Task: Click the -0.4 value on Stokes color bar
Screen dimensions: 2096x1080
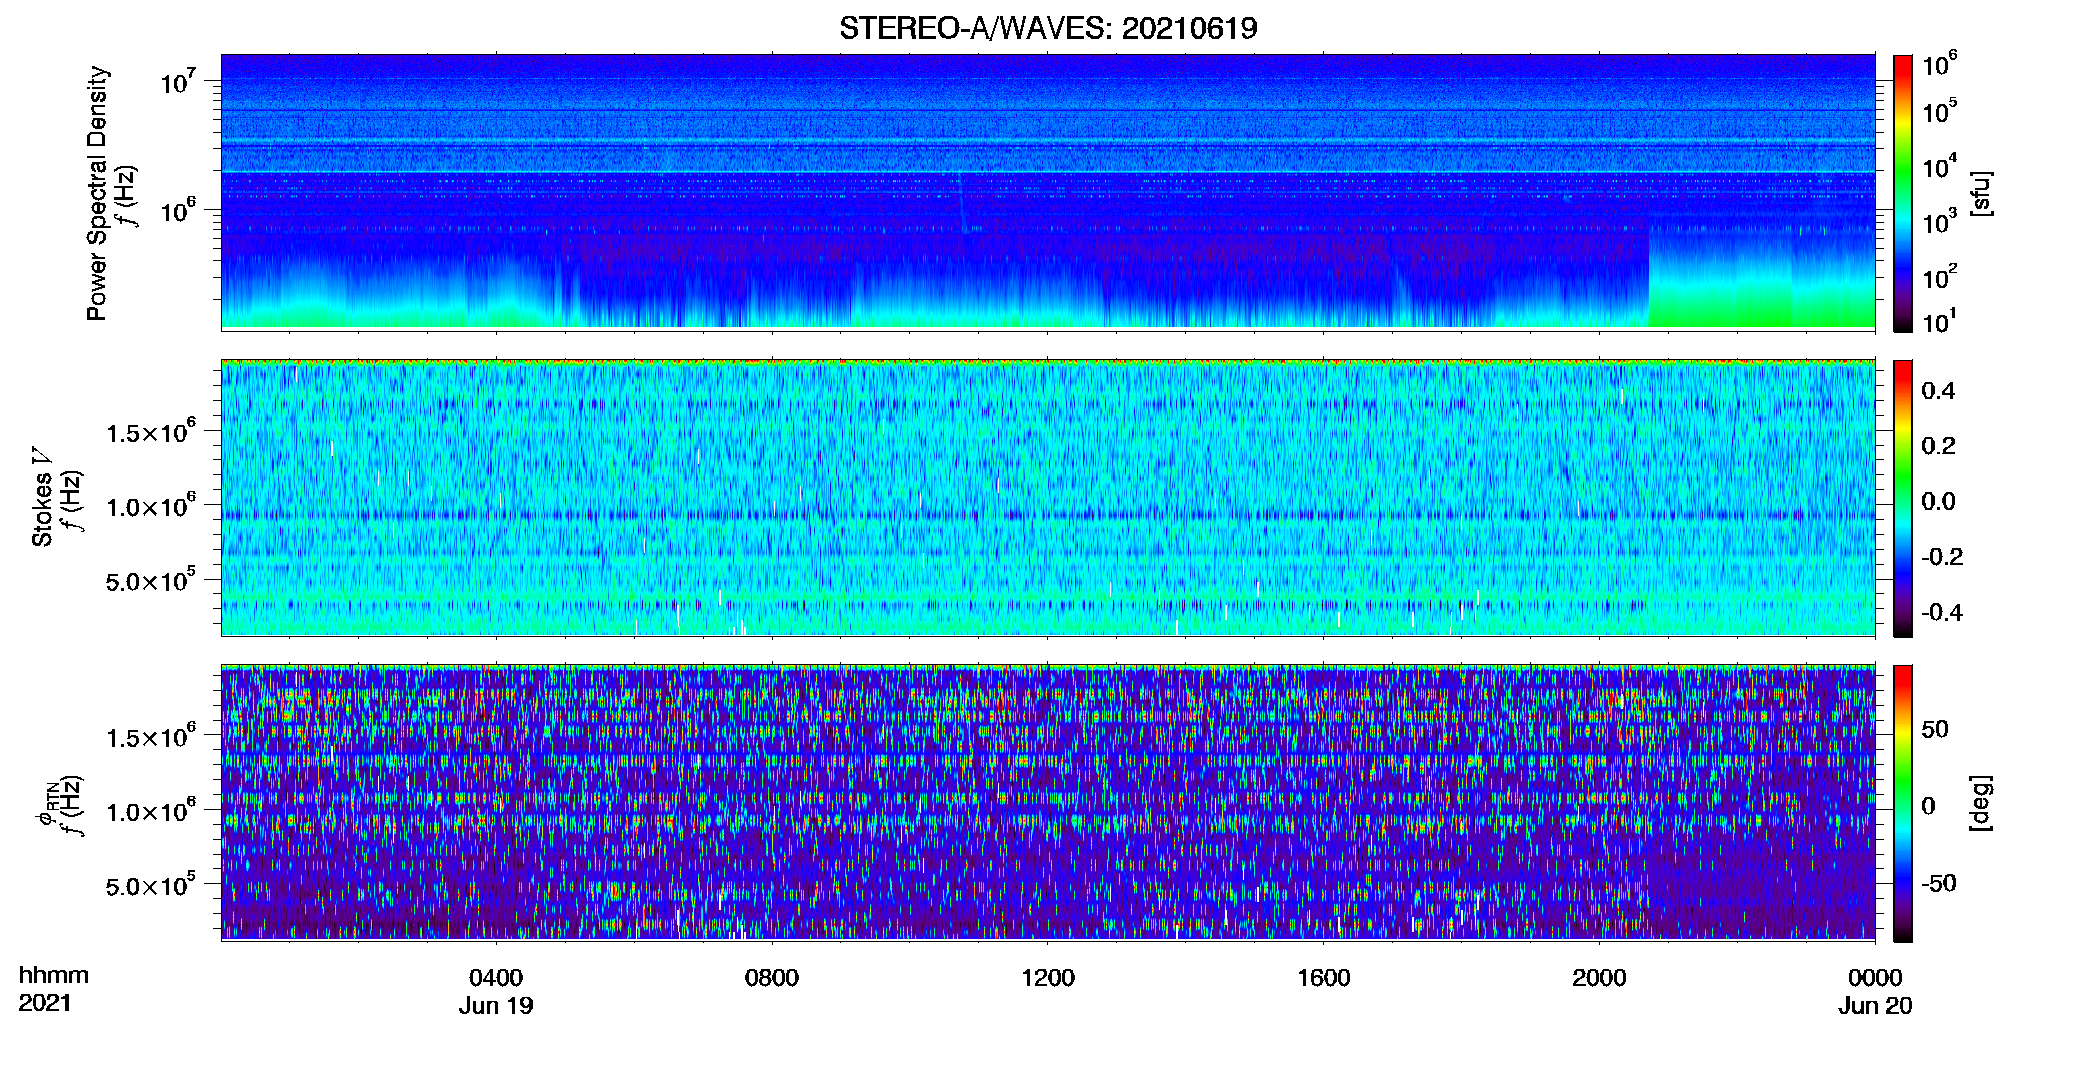Action: [x=1942, y=612]
